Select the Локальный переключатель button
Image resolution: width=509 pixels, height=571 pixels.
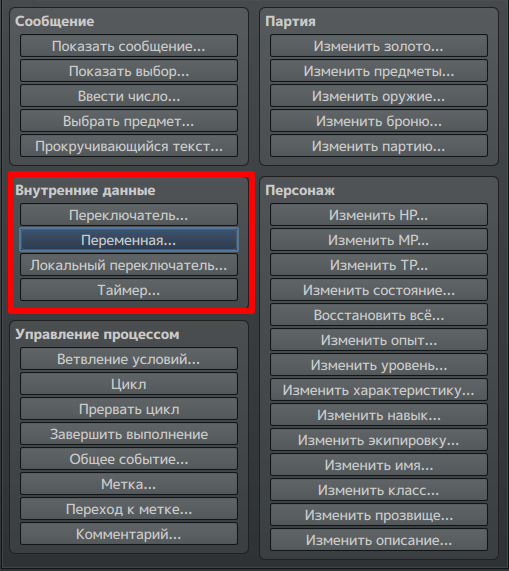pyautogui.click(x=129, y=265)
